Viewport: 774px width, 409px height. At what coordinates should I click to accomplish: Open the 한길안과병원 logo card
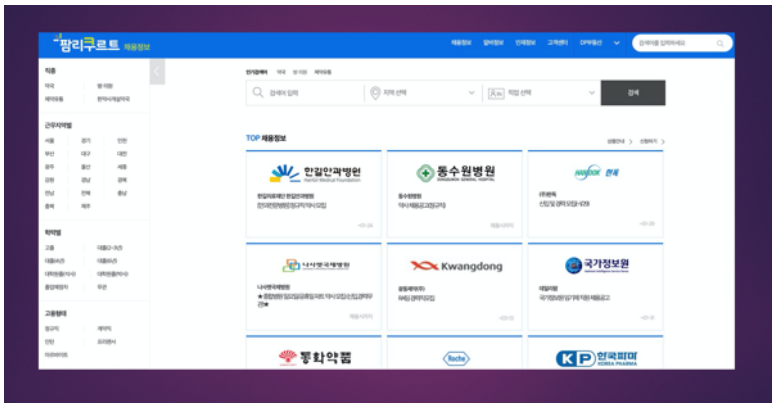click(x=314, y=194)
